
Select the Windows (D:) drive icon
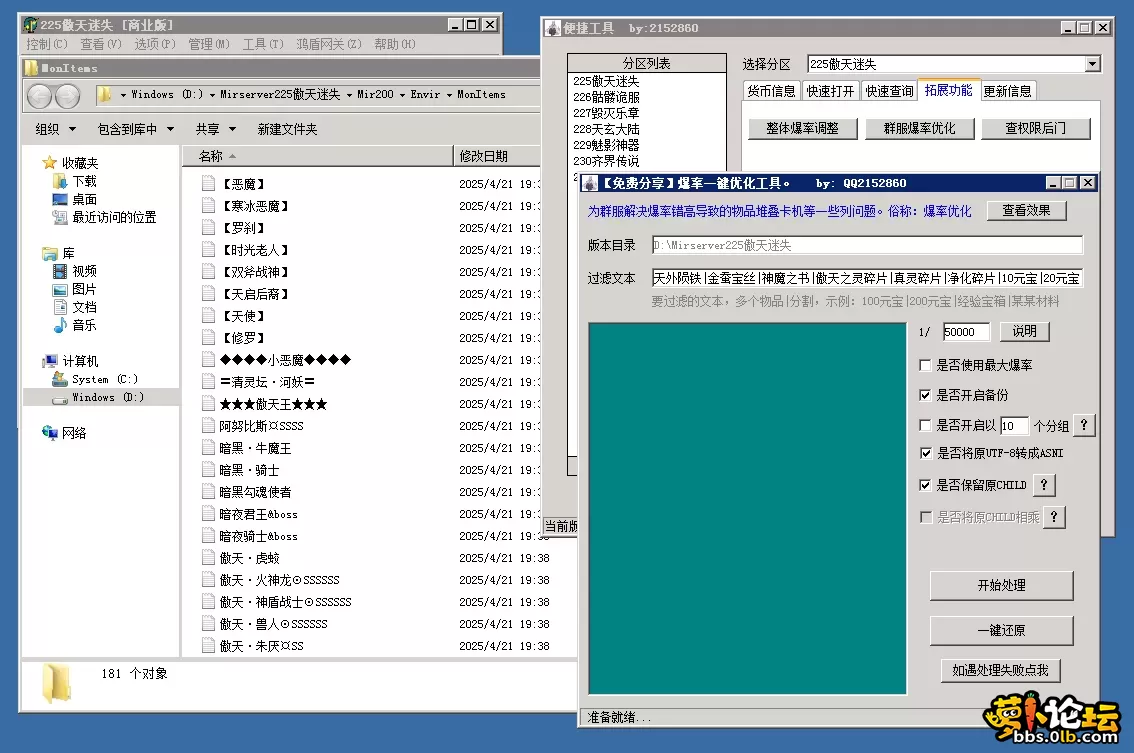tap(60, 398)
